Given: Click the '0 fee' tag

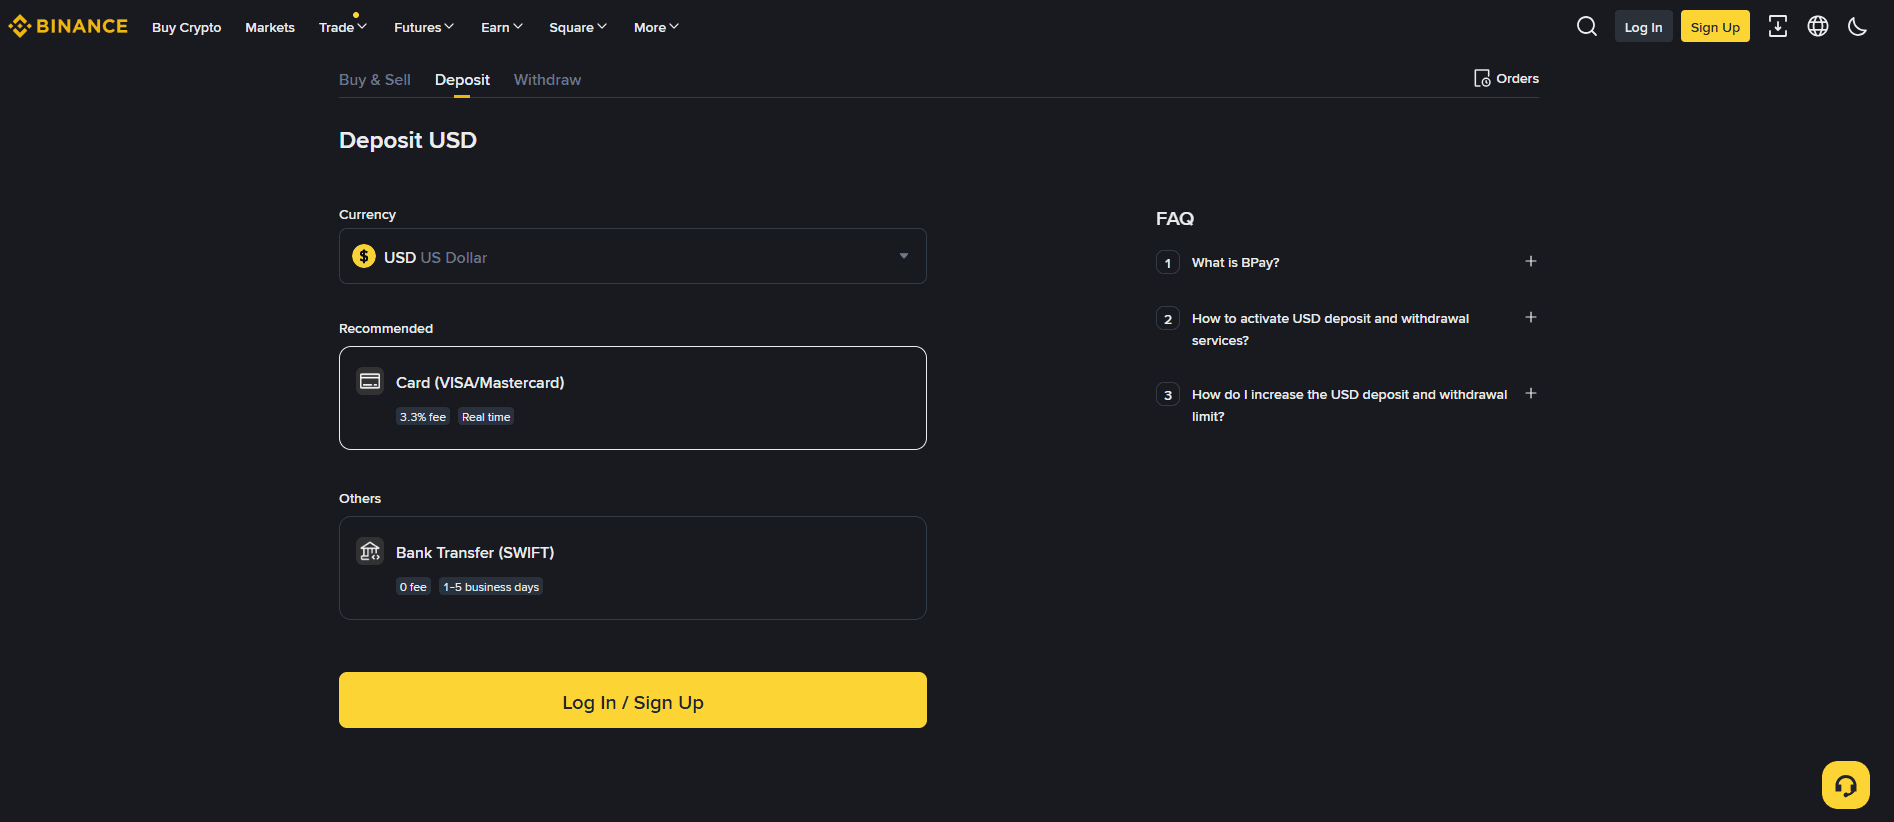Looking at the screenshot, I should coord(413,587).
